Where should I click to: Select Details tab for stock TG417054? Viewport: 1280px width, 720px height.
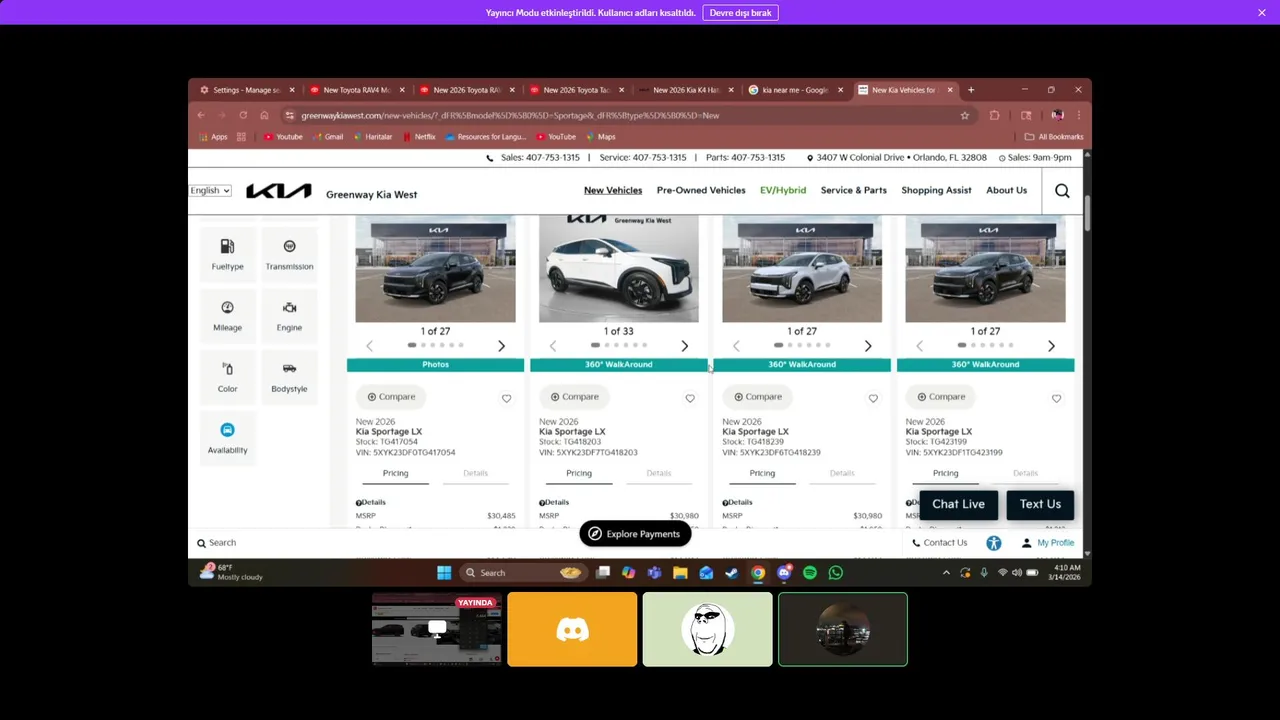(x=475, y=474)
